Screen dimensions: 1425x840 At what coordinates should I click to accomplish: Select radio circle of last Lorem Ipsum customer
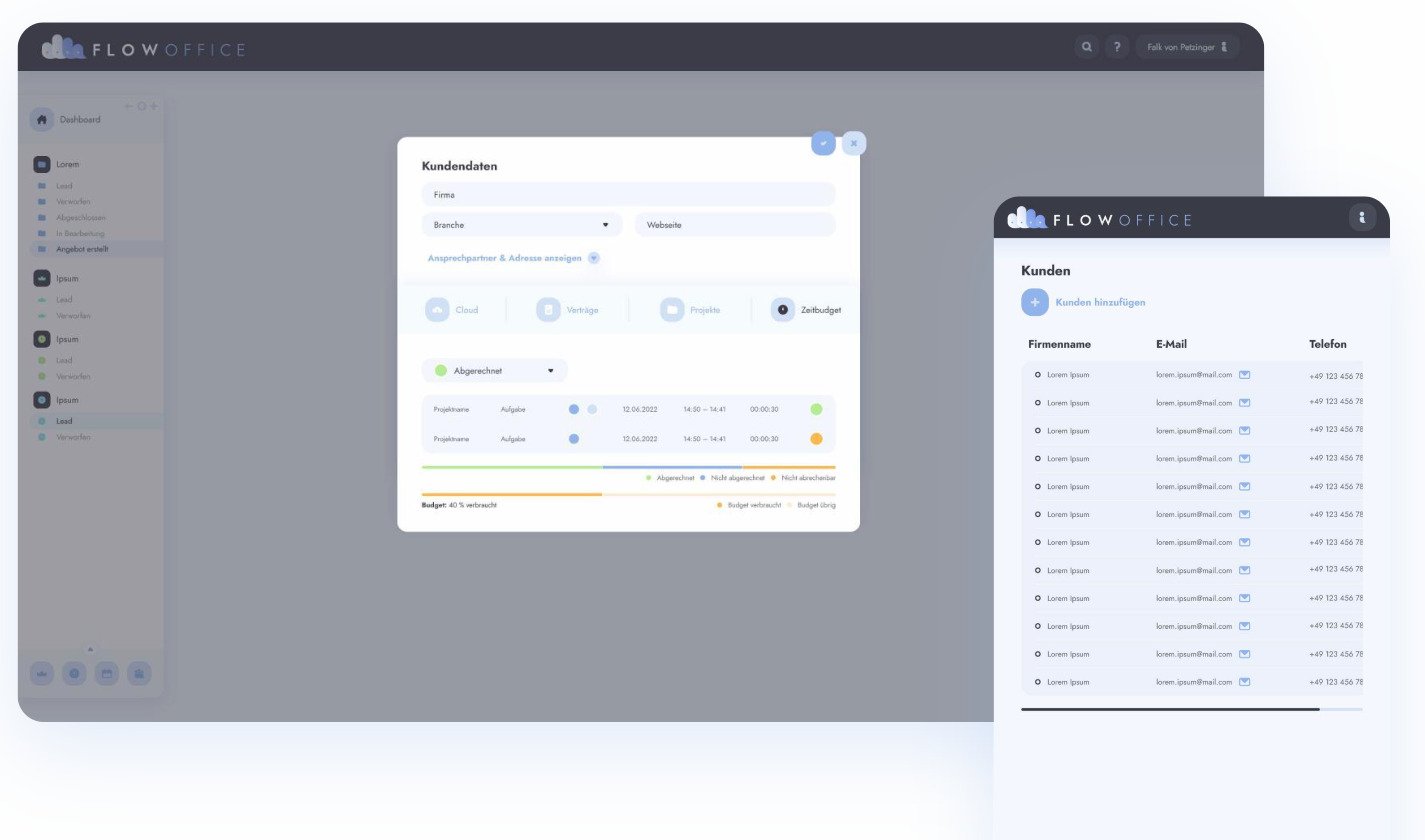[1038, 682]
